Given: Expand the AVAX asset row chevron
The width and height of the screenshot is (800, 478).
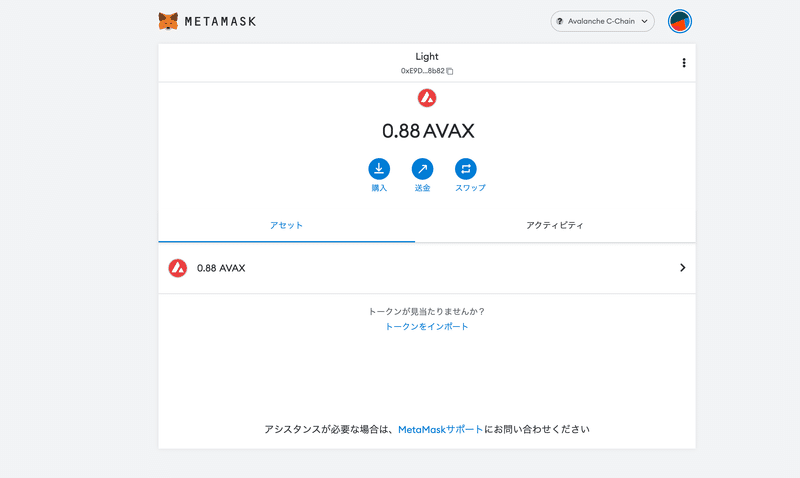Looking at the screenshot, I should (682, 268).
